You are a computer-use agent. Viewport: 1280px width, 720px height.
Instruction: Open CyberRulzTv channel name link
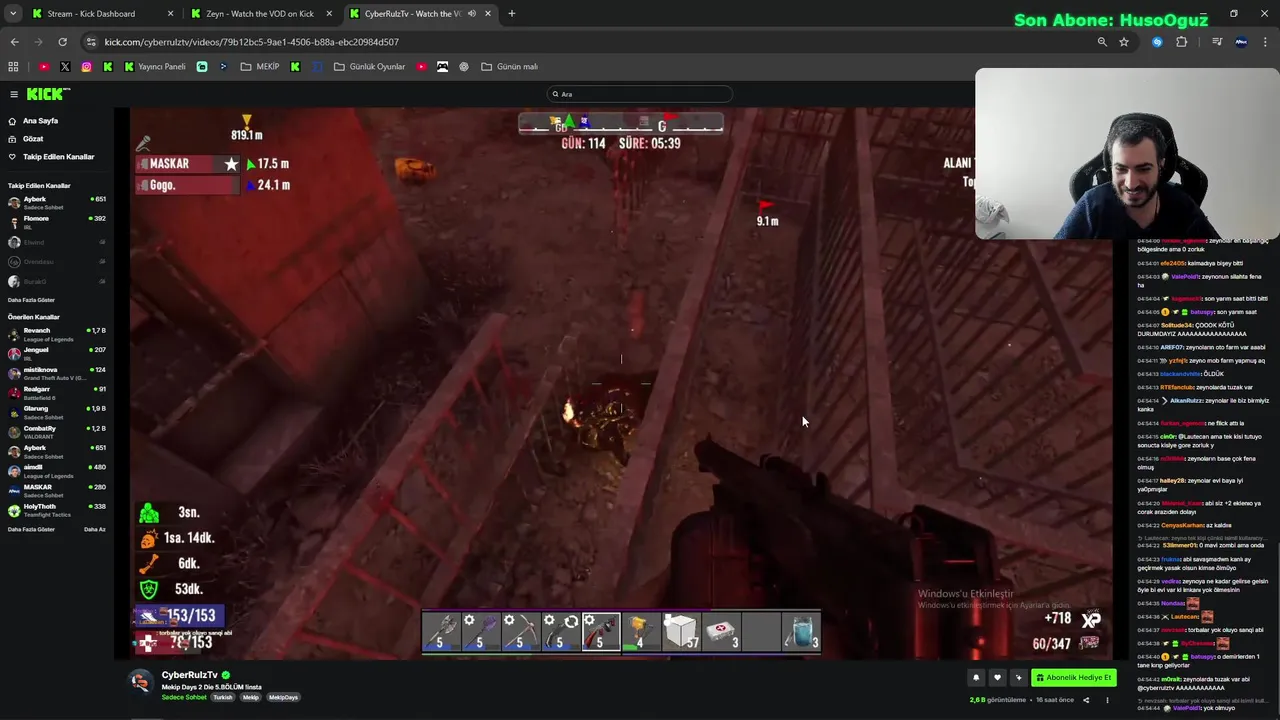click(190, 675)
